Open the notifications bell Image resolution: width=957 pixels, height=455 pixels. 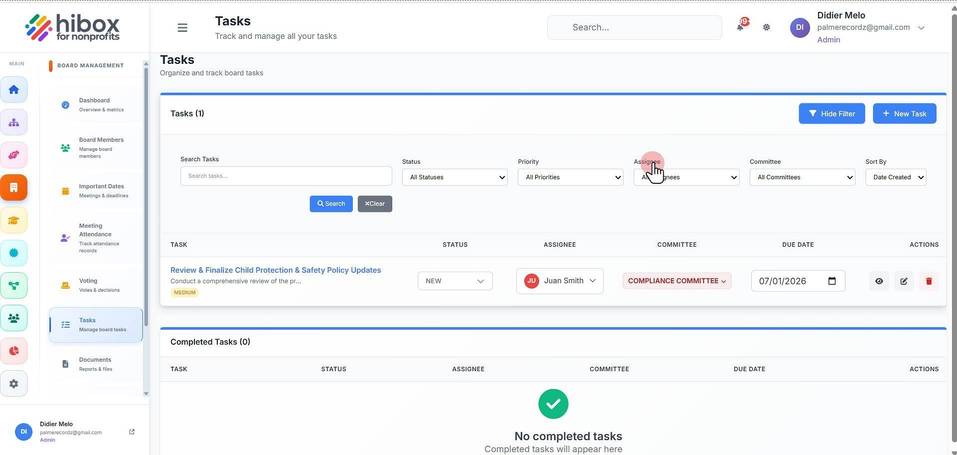tap(741, 26)
